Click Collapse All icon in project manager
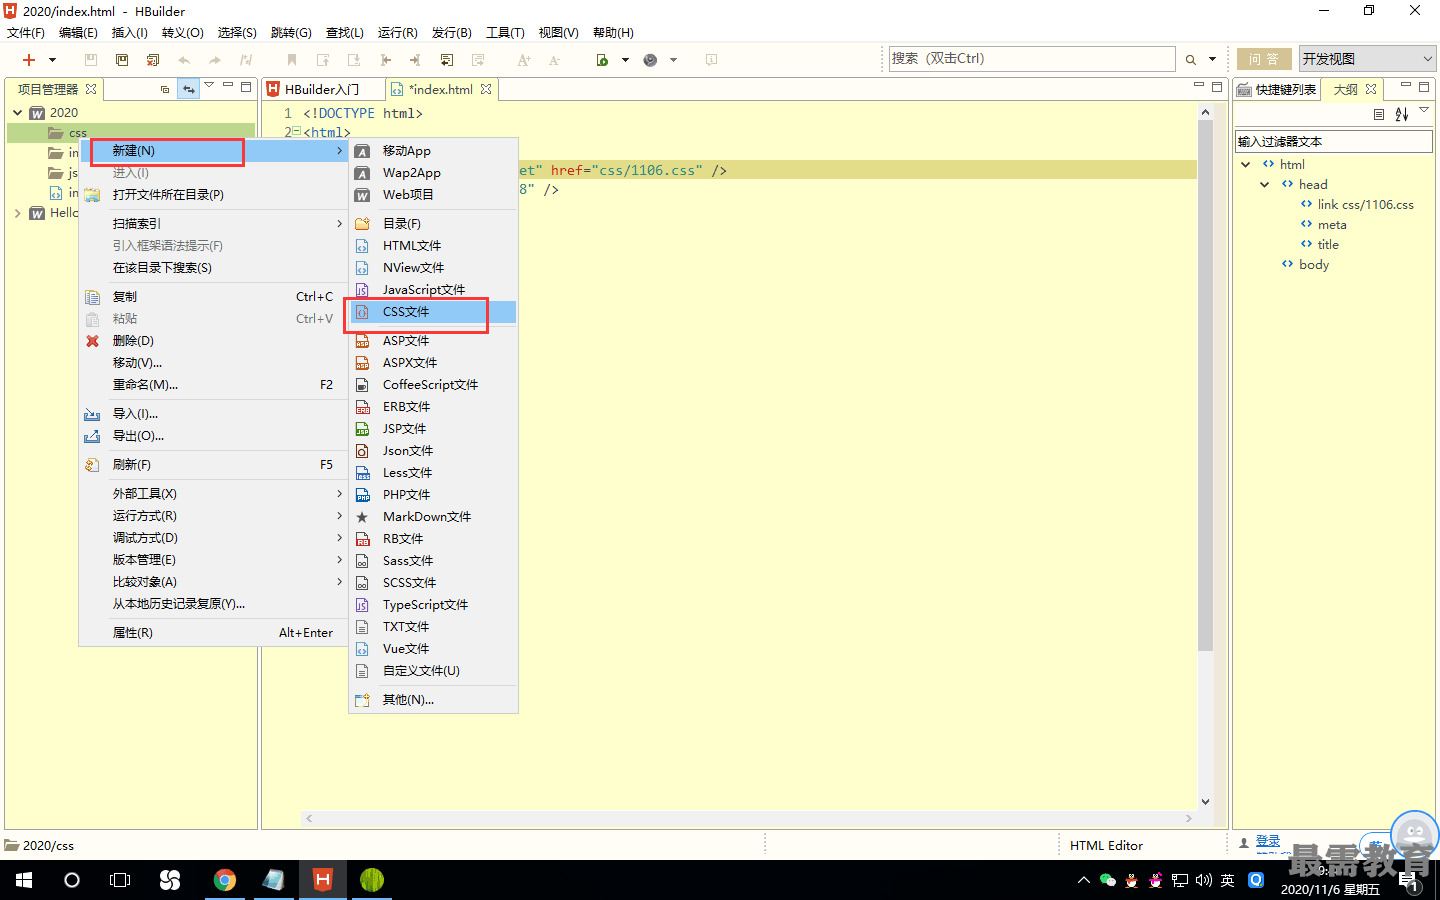The width and height of the screenshot is (1440, 900). tap(165, 89)
